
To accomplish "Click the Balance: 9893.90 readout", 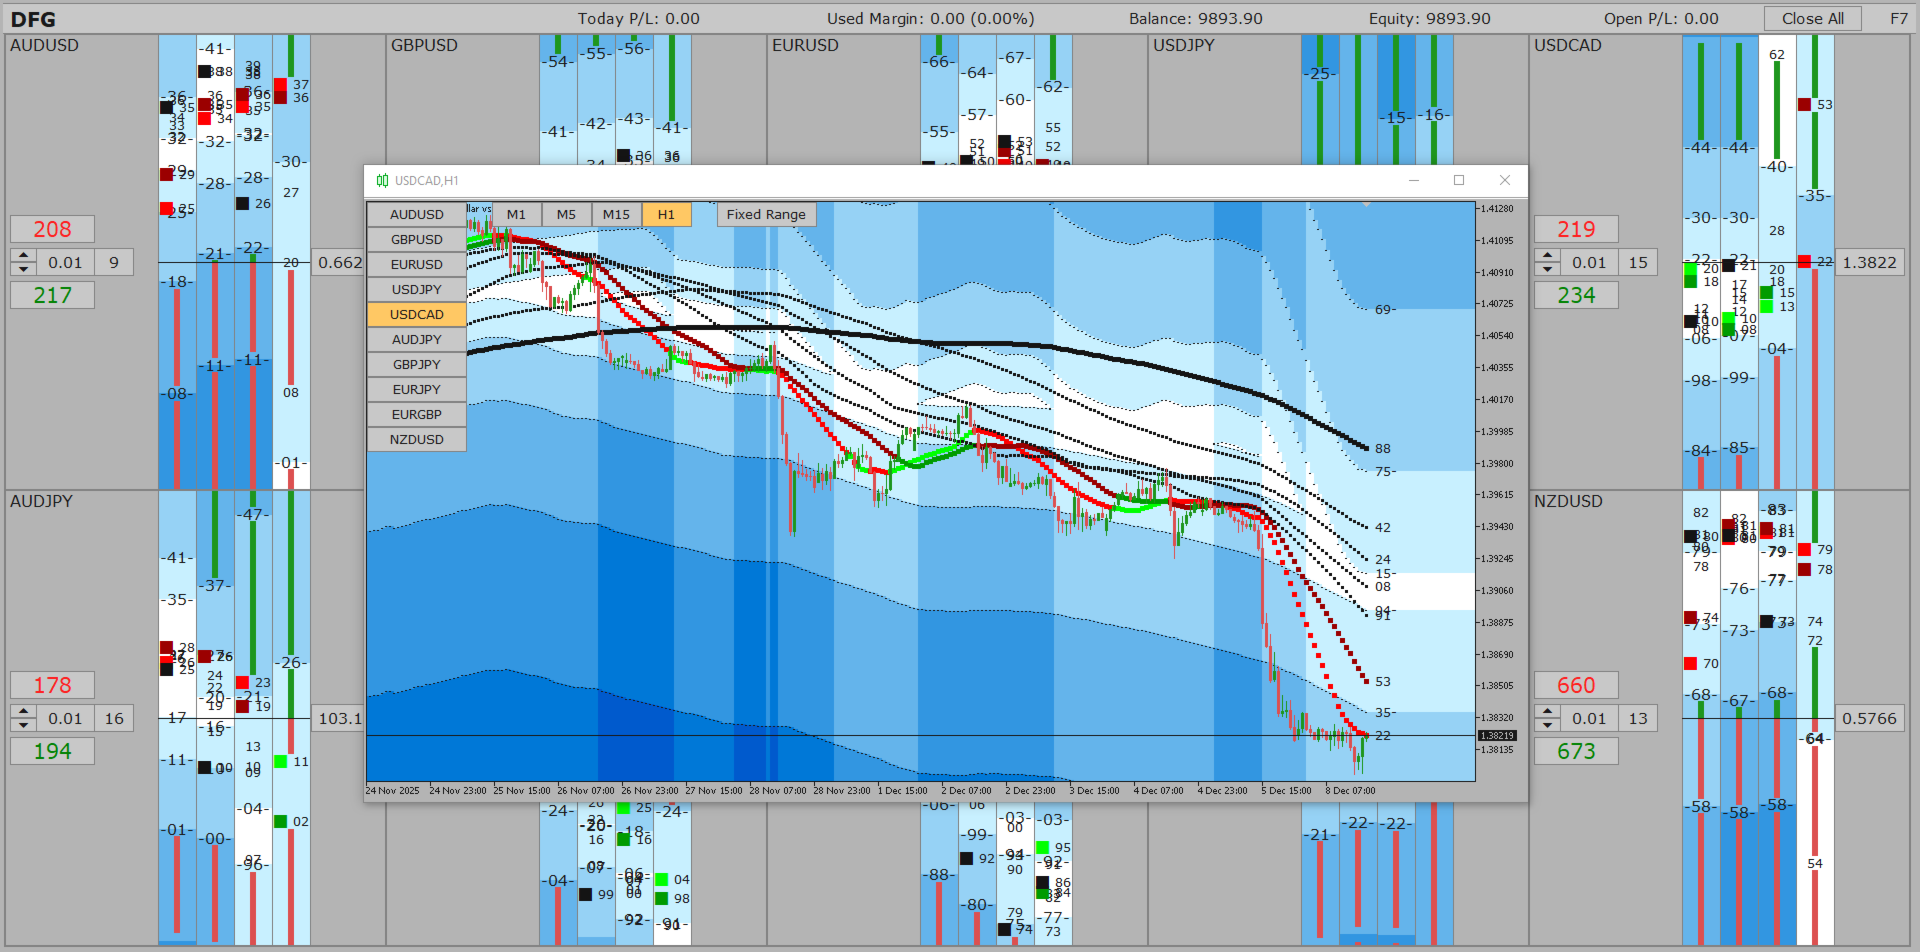I will point(1196,18).
